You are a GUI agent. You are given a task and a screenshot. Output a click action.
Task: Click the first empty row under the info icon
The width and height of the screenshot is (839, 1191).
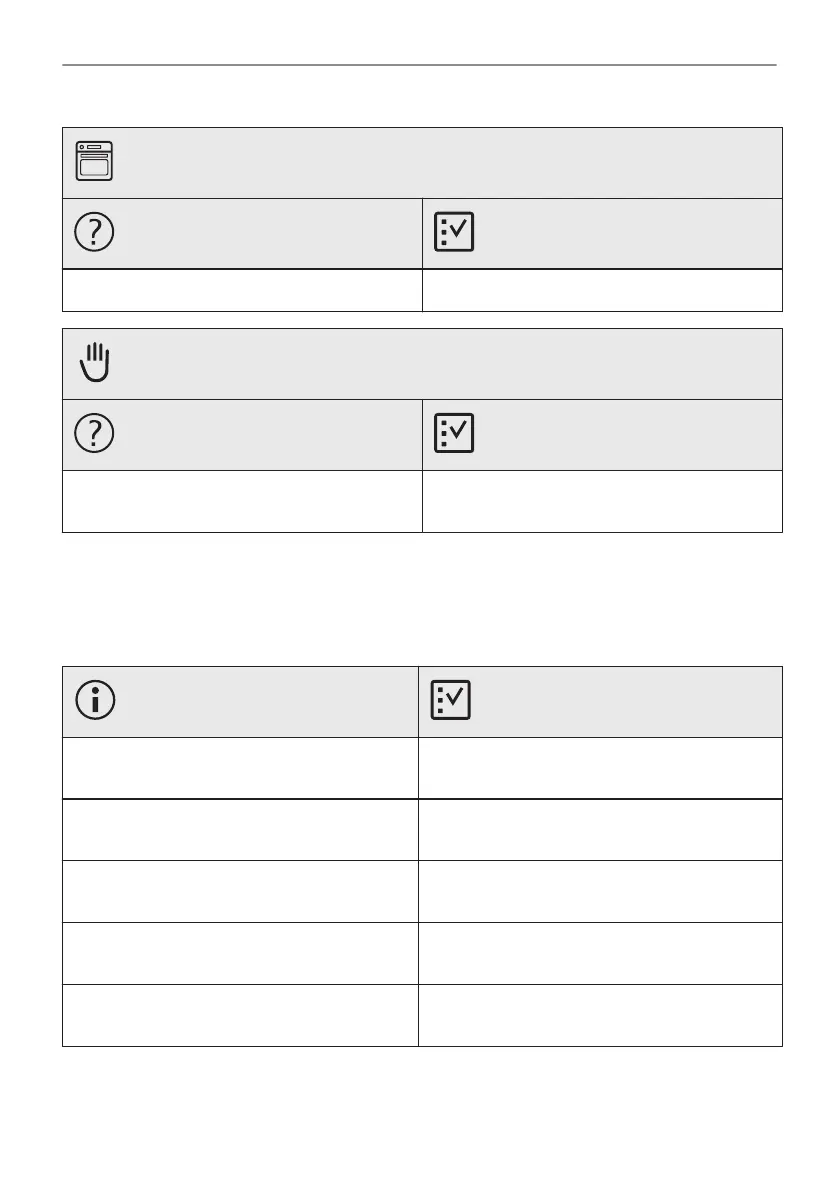(x=240, y=768)
